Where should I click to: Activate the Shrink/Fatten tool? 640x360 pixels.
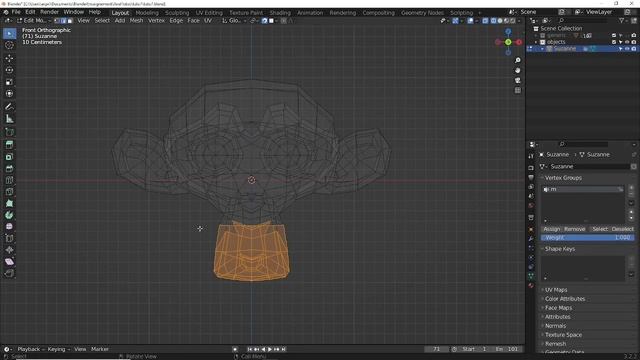tap(9, 250)
